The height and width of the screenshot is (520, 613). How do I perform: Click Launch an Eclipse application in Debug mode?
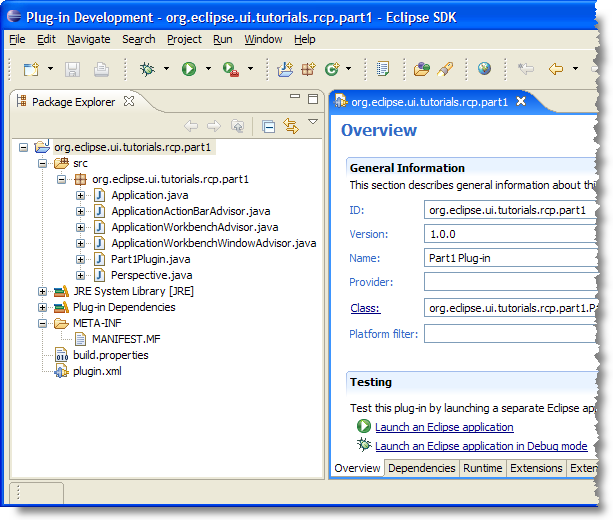pyautogui.click(x=480, y=446)
